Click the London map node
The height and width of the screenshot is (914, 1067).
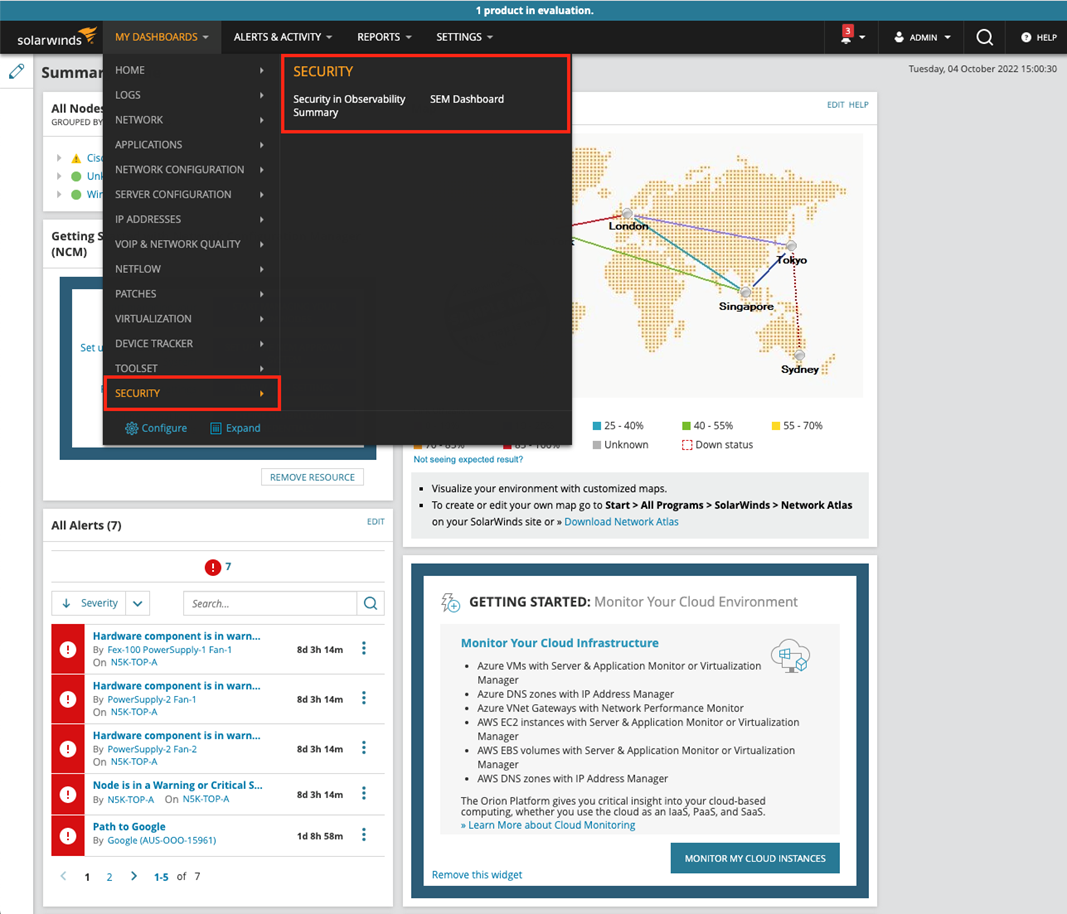[627, 214]
